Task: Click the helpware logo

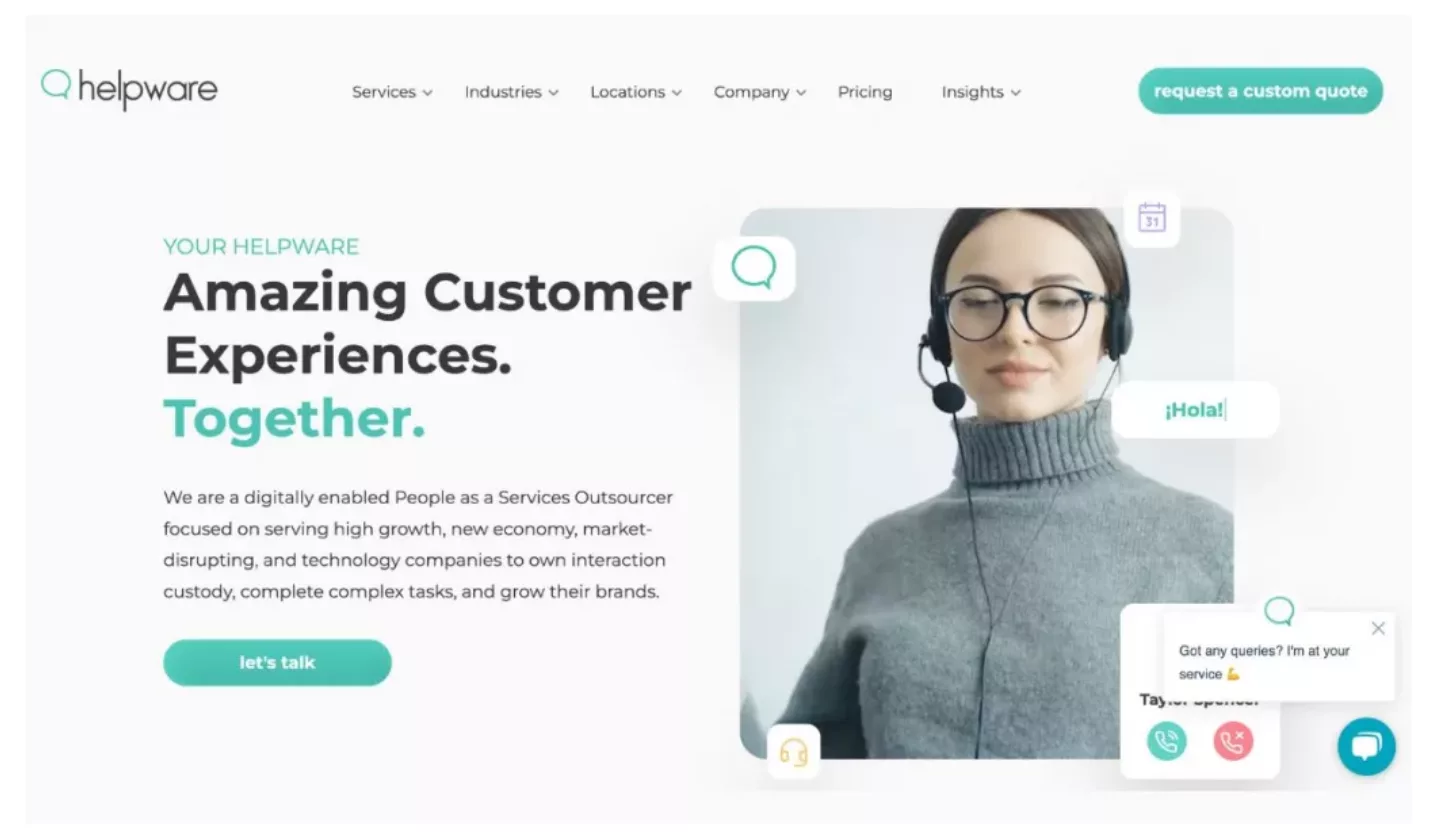Action: tap(129, 88)
